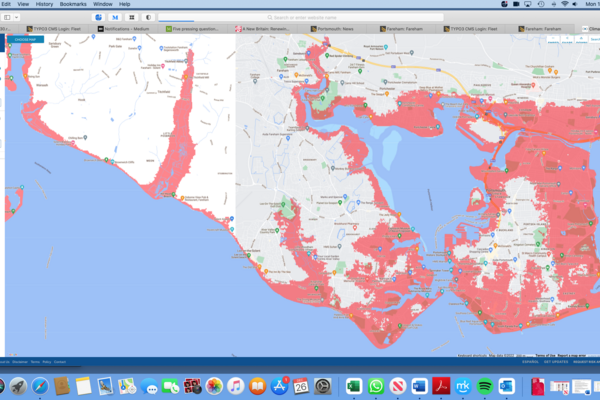Image resolution: width=600 pixels, height=400 pixels.
Task: Click the volume icon in the menu bar
Action: [575, 4]
